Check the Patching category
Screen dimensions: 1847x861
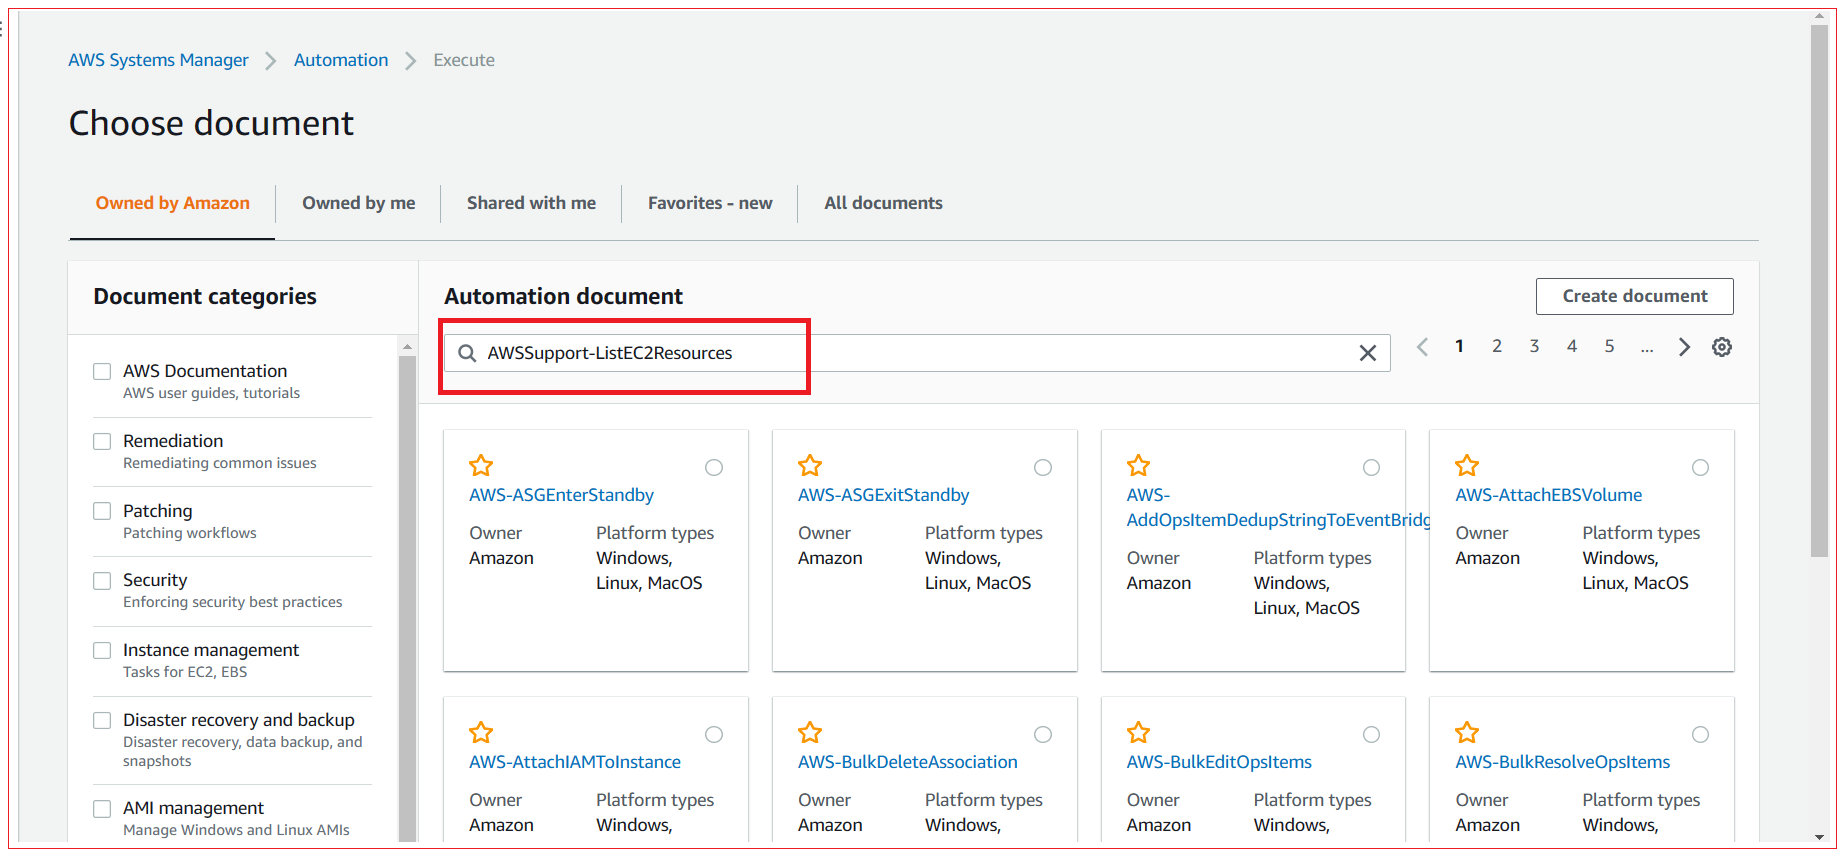click(102, 511)
